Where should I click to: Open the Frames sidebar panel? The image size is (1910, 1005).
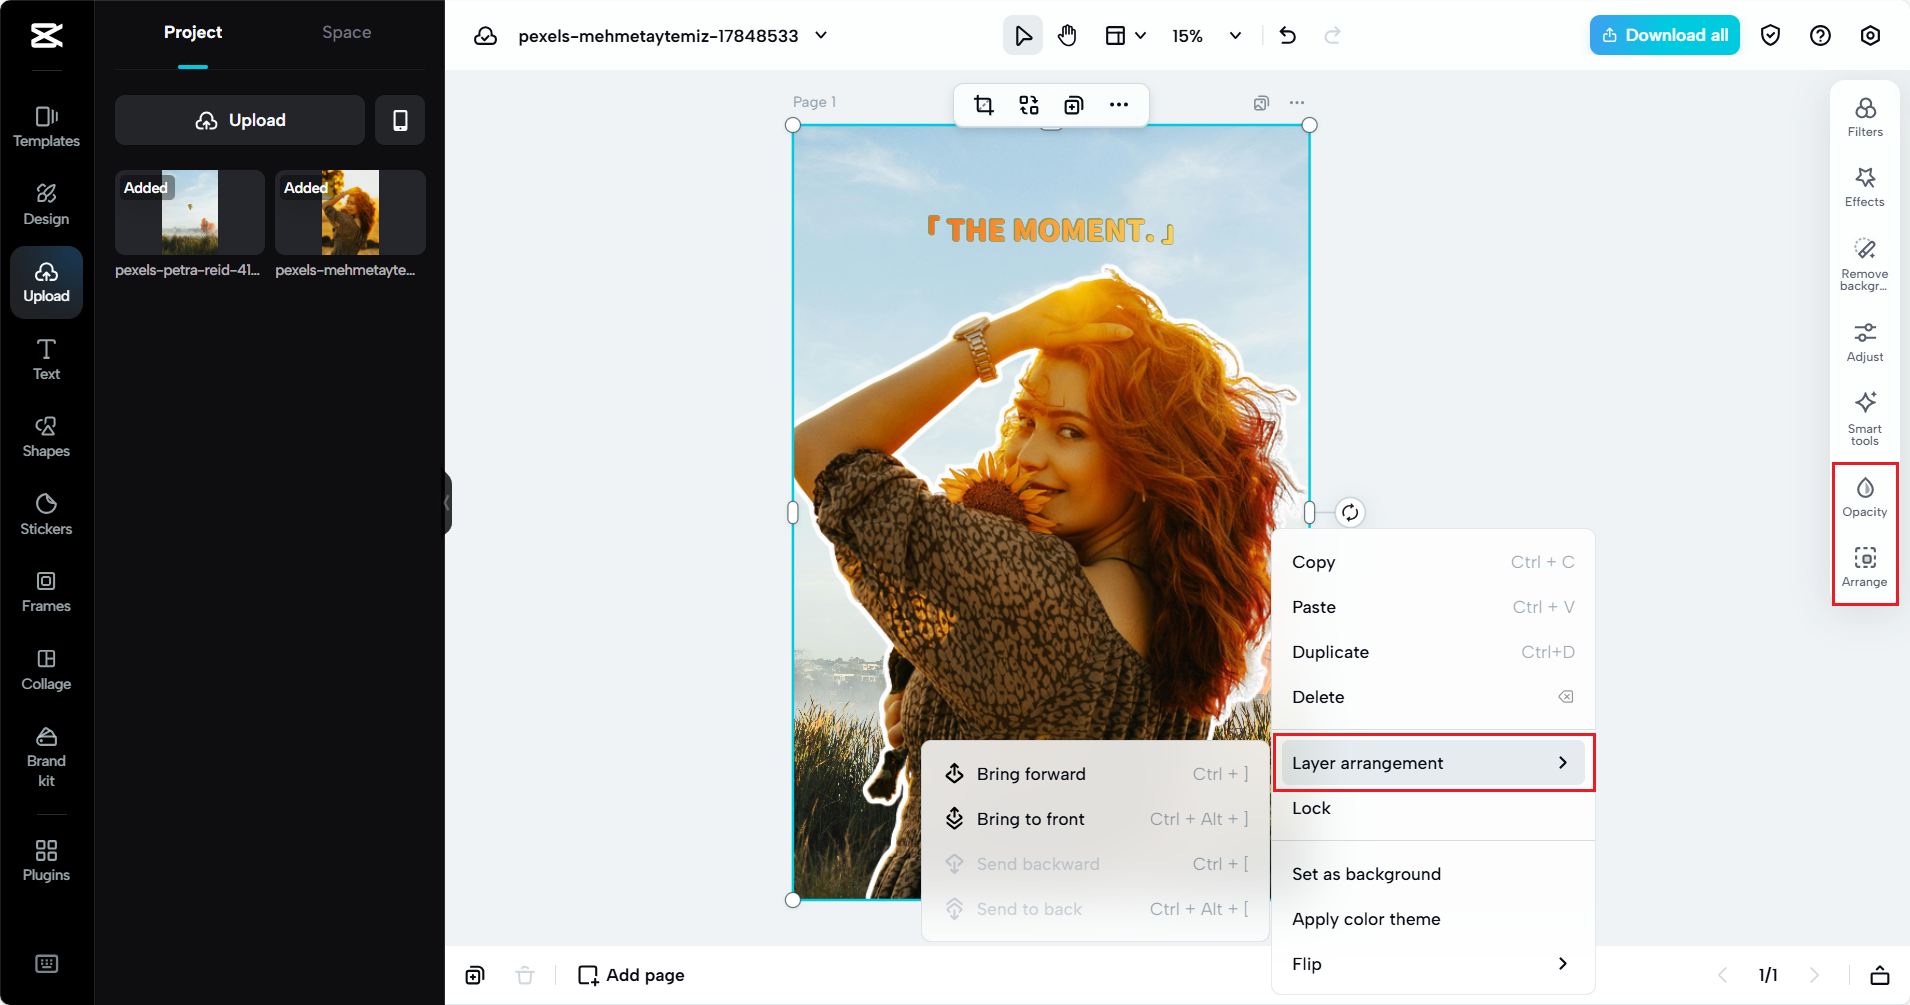pos(46,592)
